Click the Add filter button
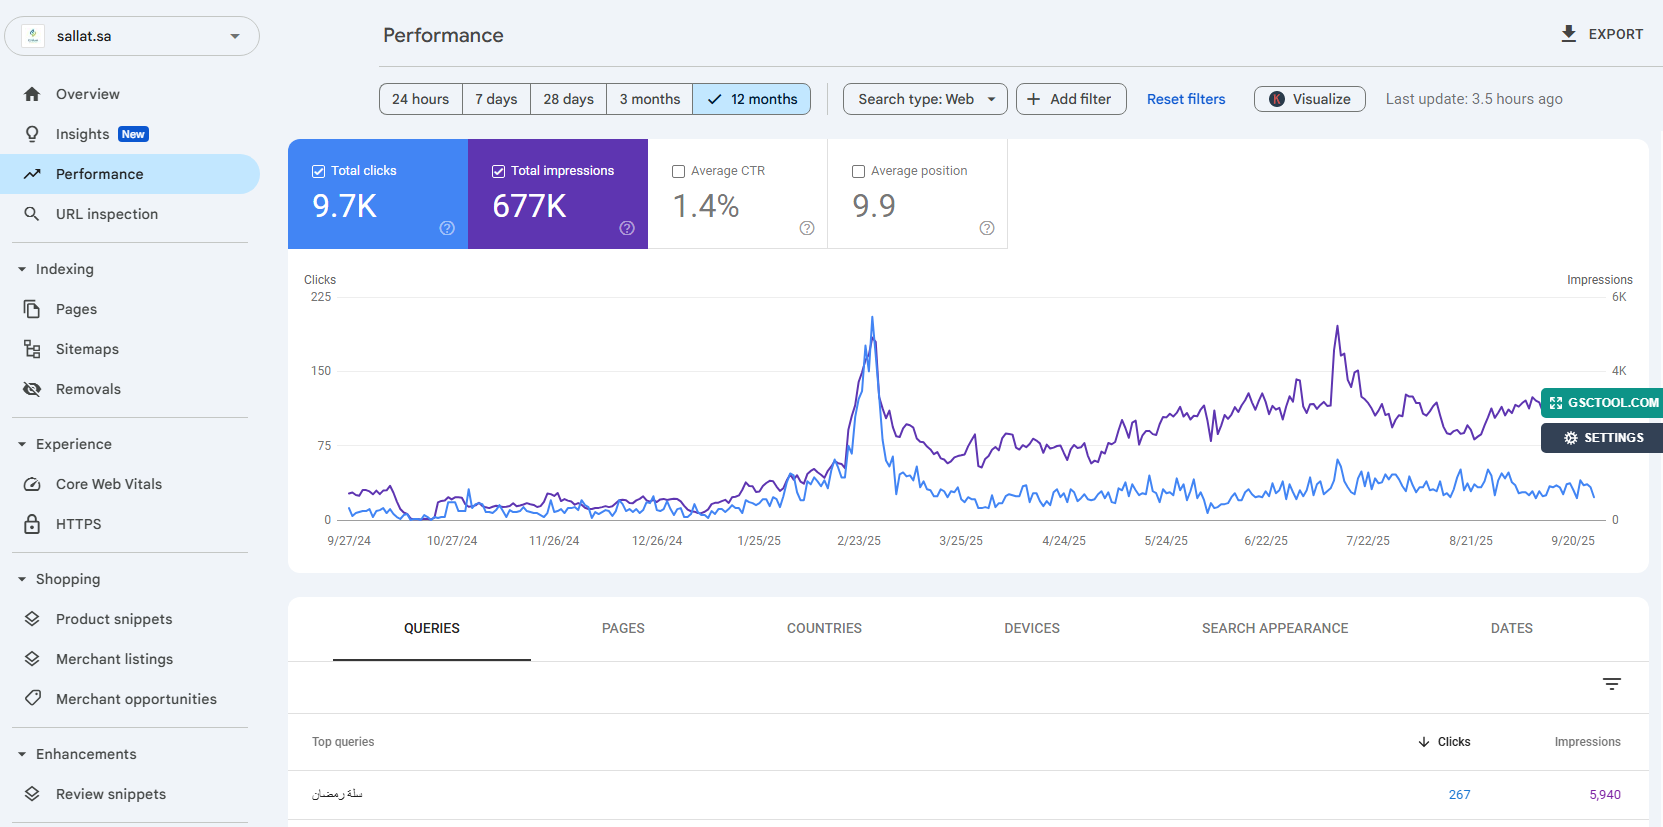The width and height of the screenshot is (1663, 827). pyautogui.click(x=1071, y=99)
